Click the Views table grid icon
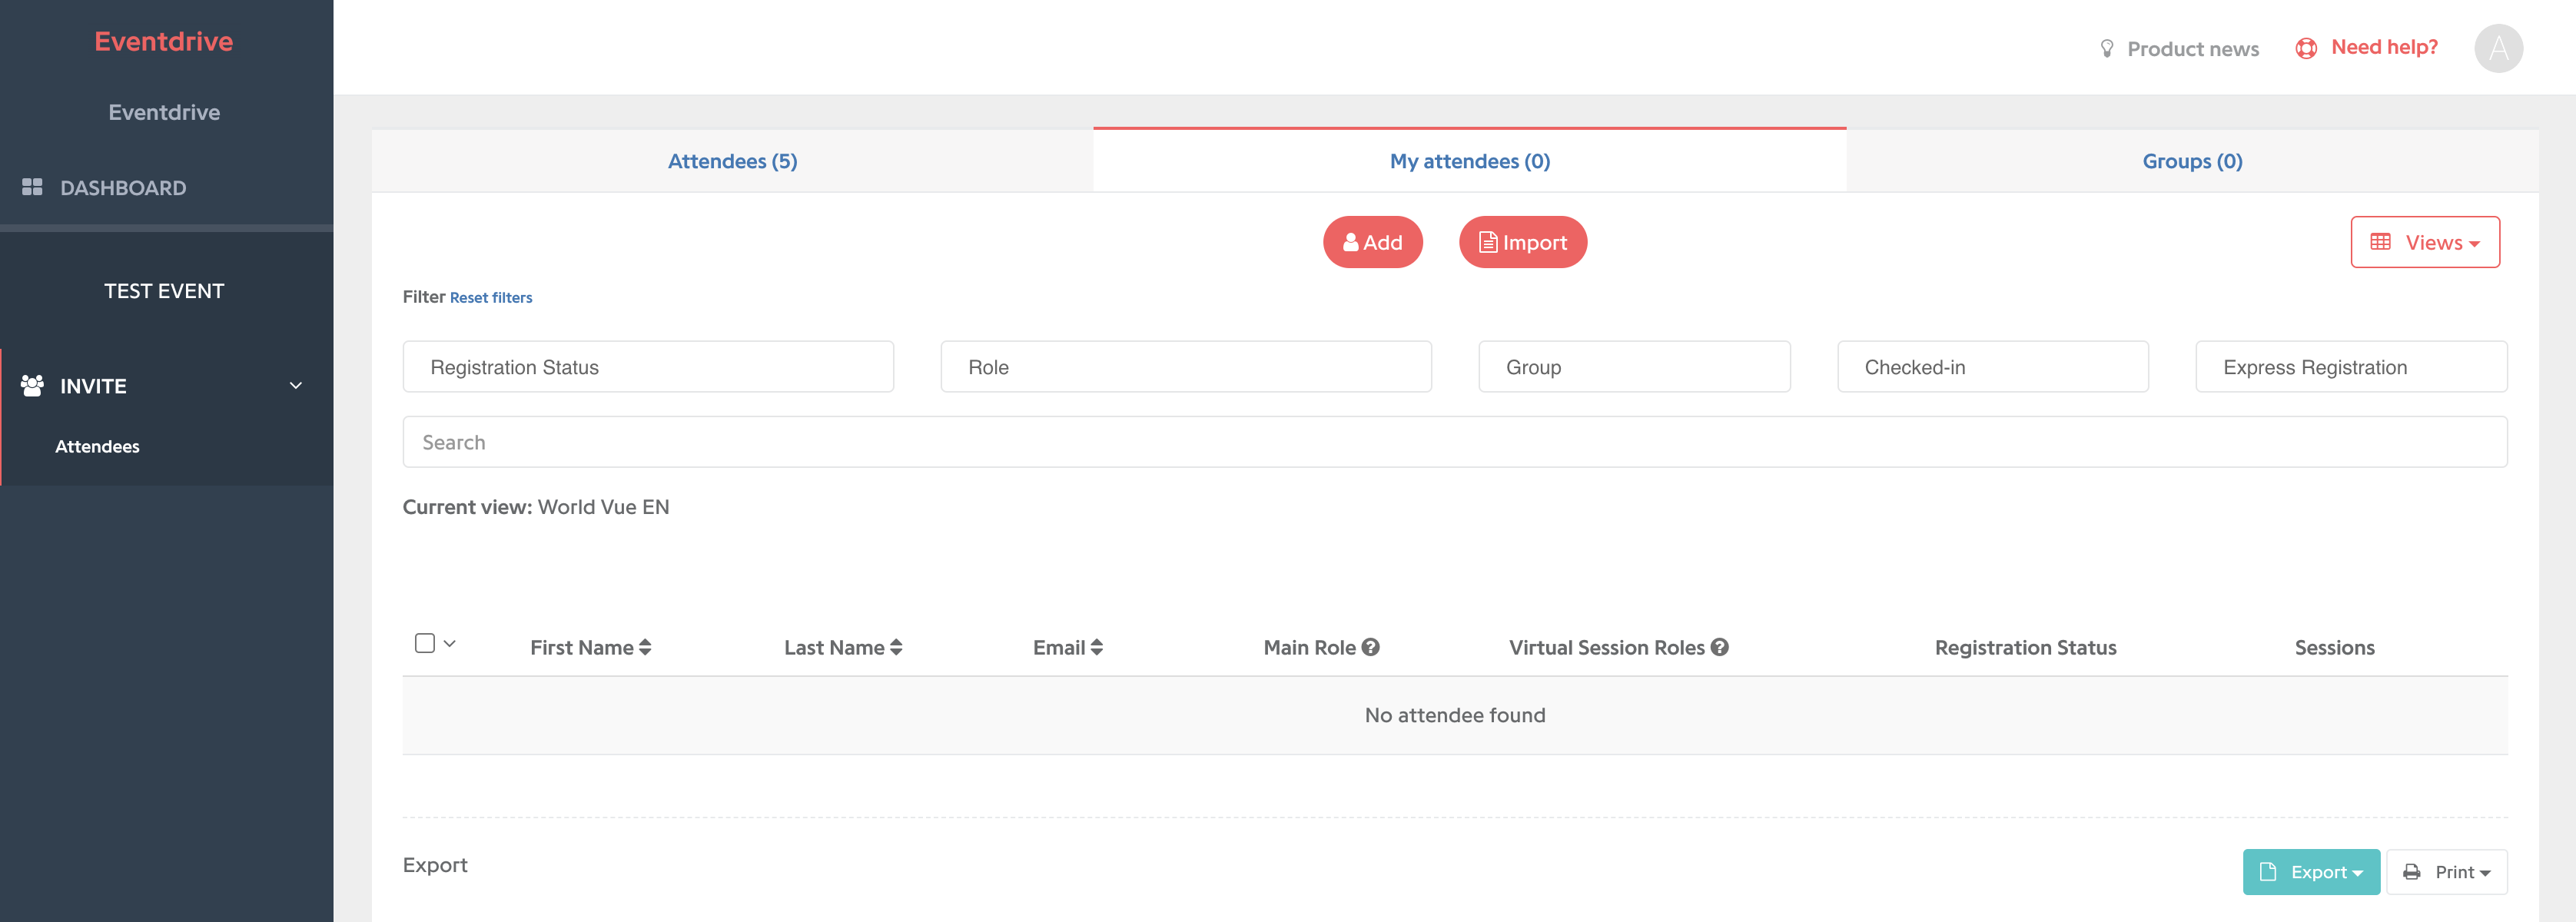The height and width of the screenshot is (922, 2576). pos(2381,242)
